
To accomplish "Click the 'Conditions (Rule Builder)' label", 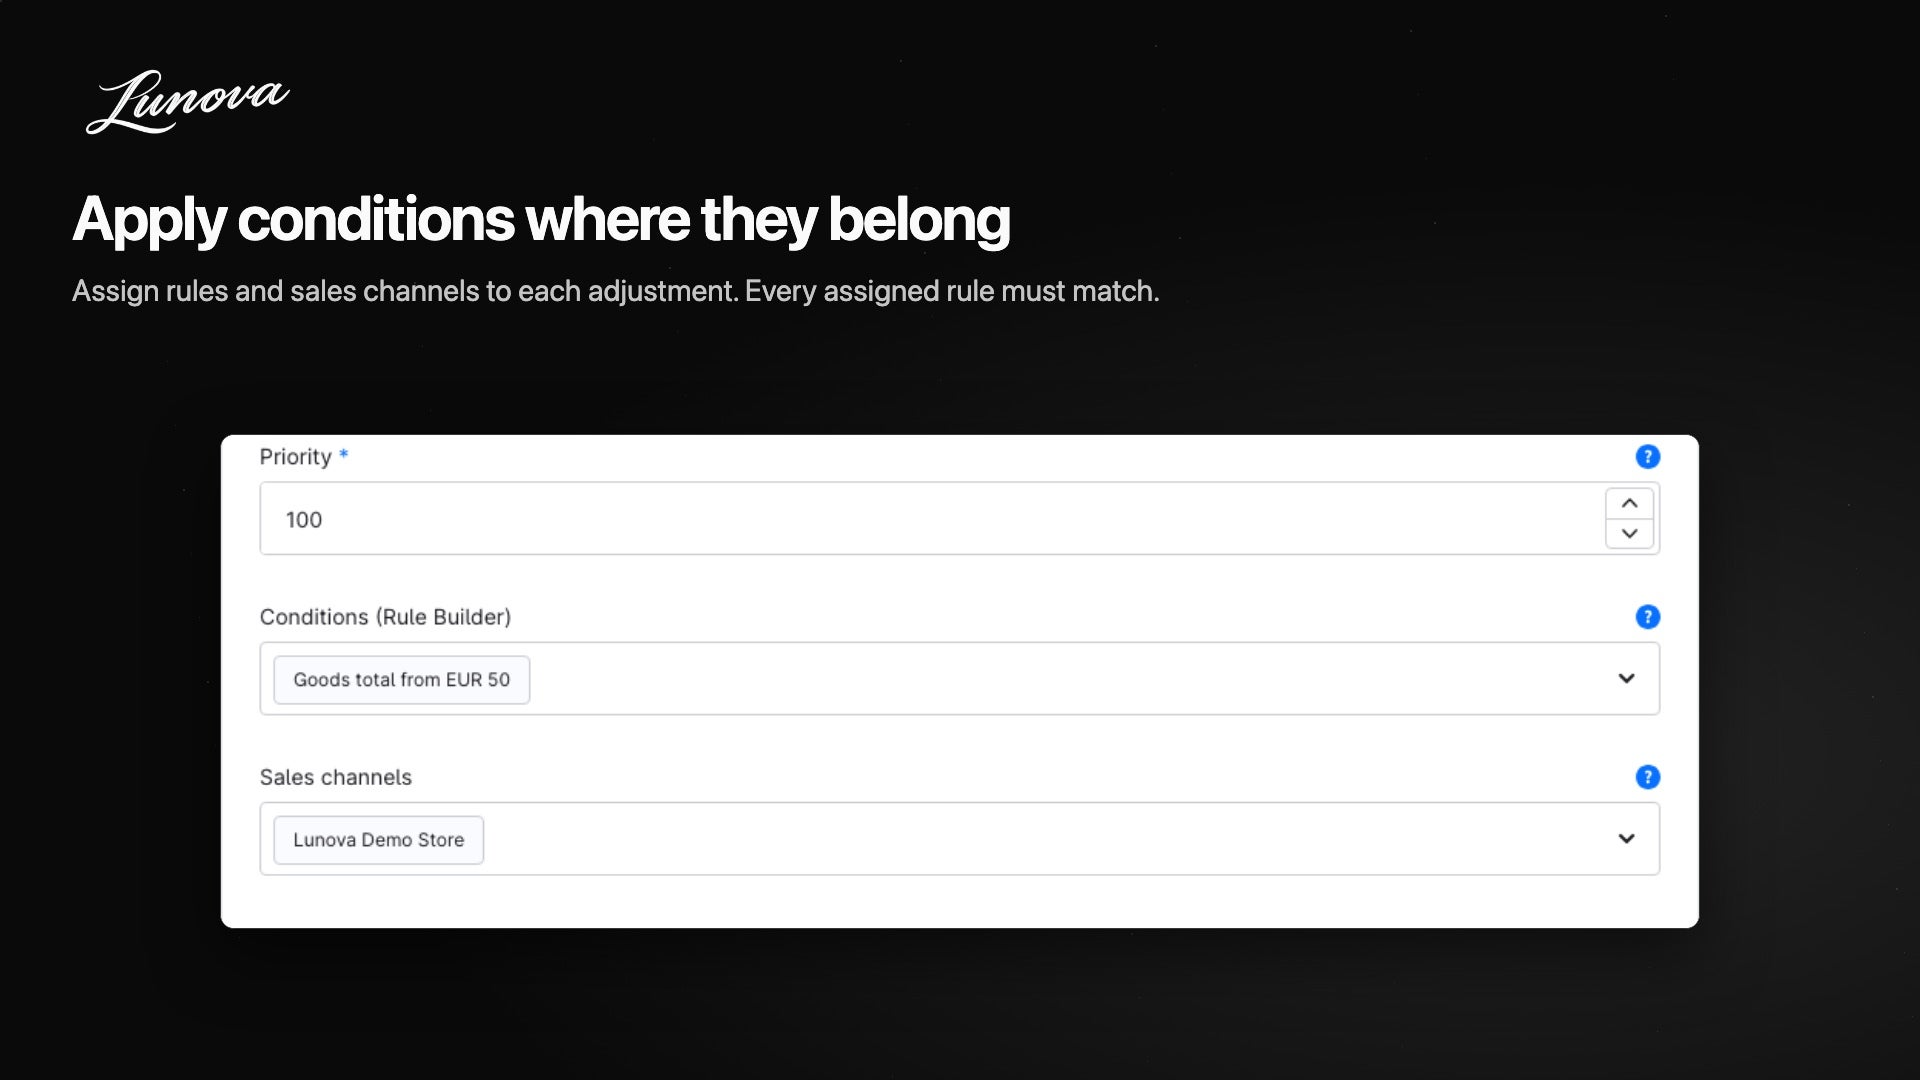I will click(x=385, y=617).
